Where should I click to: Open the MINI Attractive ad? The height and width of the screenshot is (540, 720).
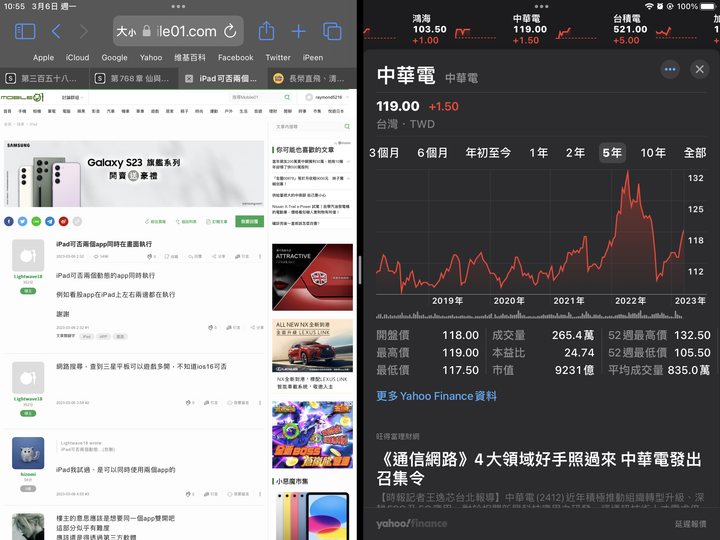point(312,277)
